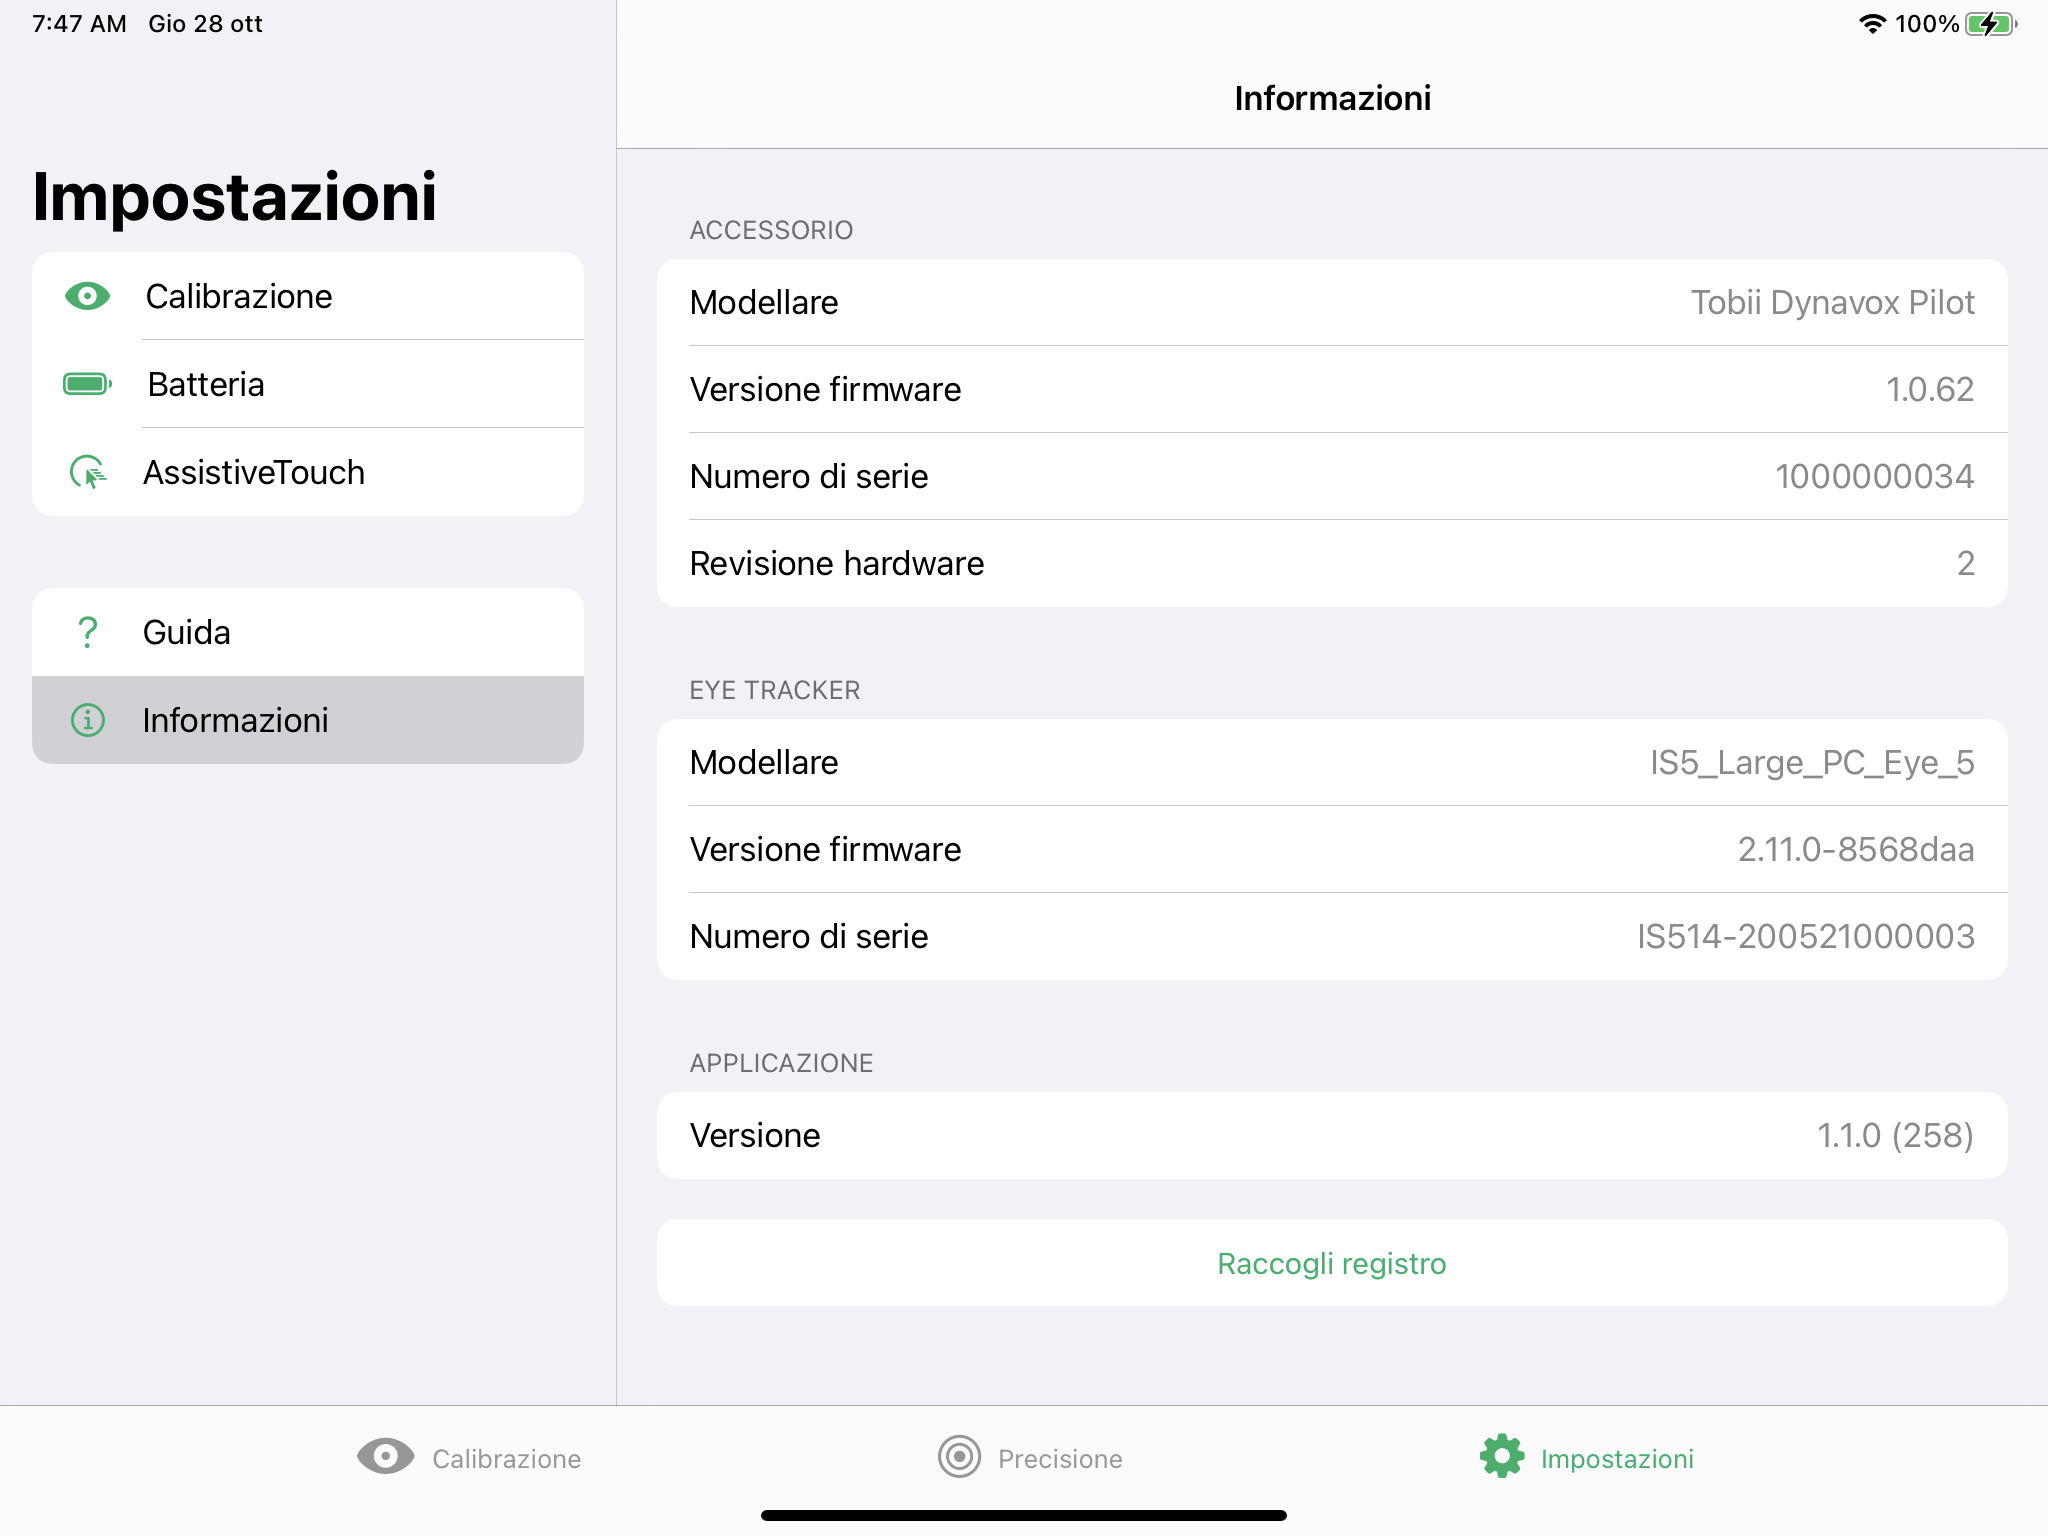Select Guida in the sidebar
2048x1536 pixels.
pyautogui.click(x=308, y=632)
